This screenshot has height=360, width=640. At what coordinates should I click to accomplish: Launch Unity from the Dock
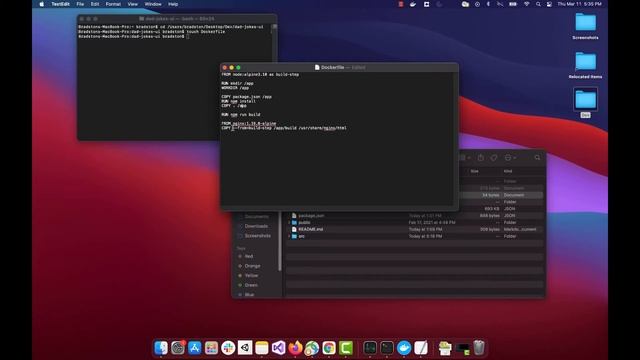click(x=245, y=348)
